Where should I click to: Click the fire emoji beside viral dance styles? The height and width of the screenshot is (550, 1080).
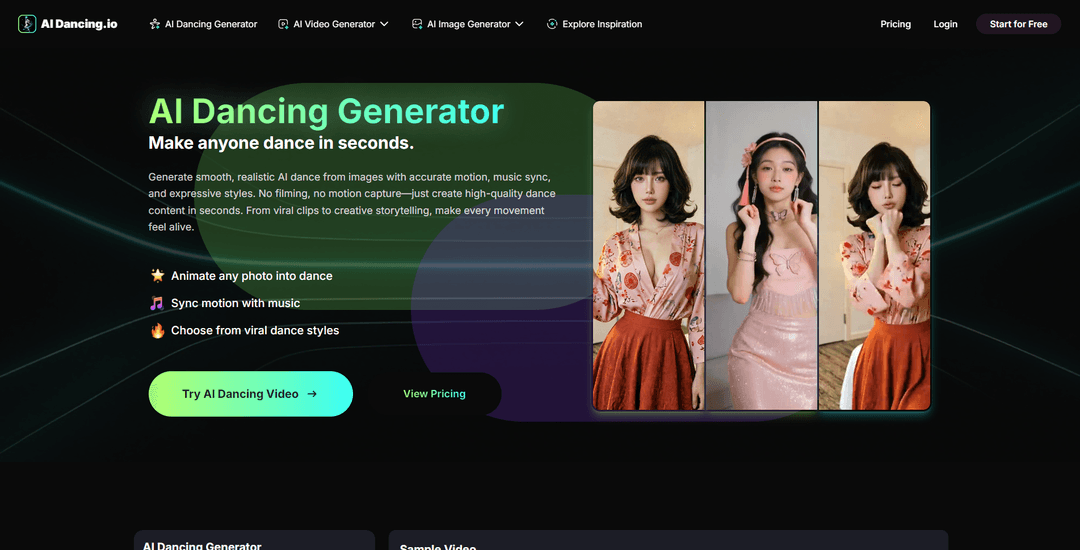(158, 330)
